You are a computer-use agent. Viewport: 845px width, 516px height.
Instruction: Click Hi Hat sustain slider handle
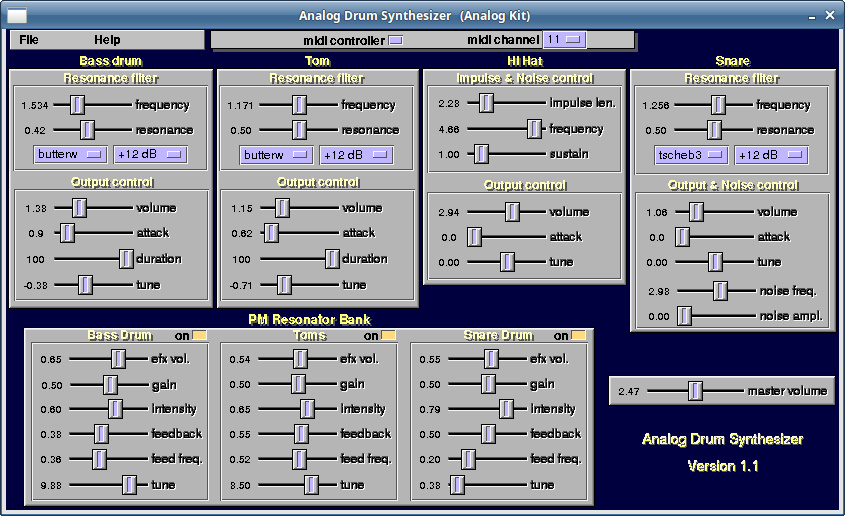pyautogui.click(x=481, y=154)
